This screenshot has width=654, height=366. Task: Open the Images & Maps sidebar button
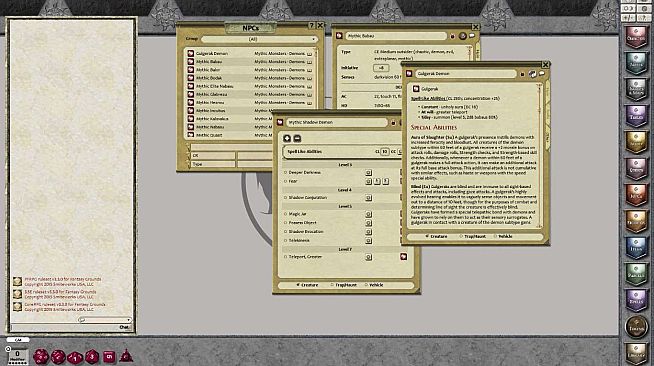click(x=636, y=90)
